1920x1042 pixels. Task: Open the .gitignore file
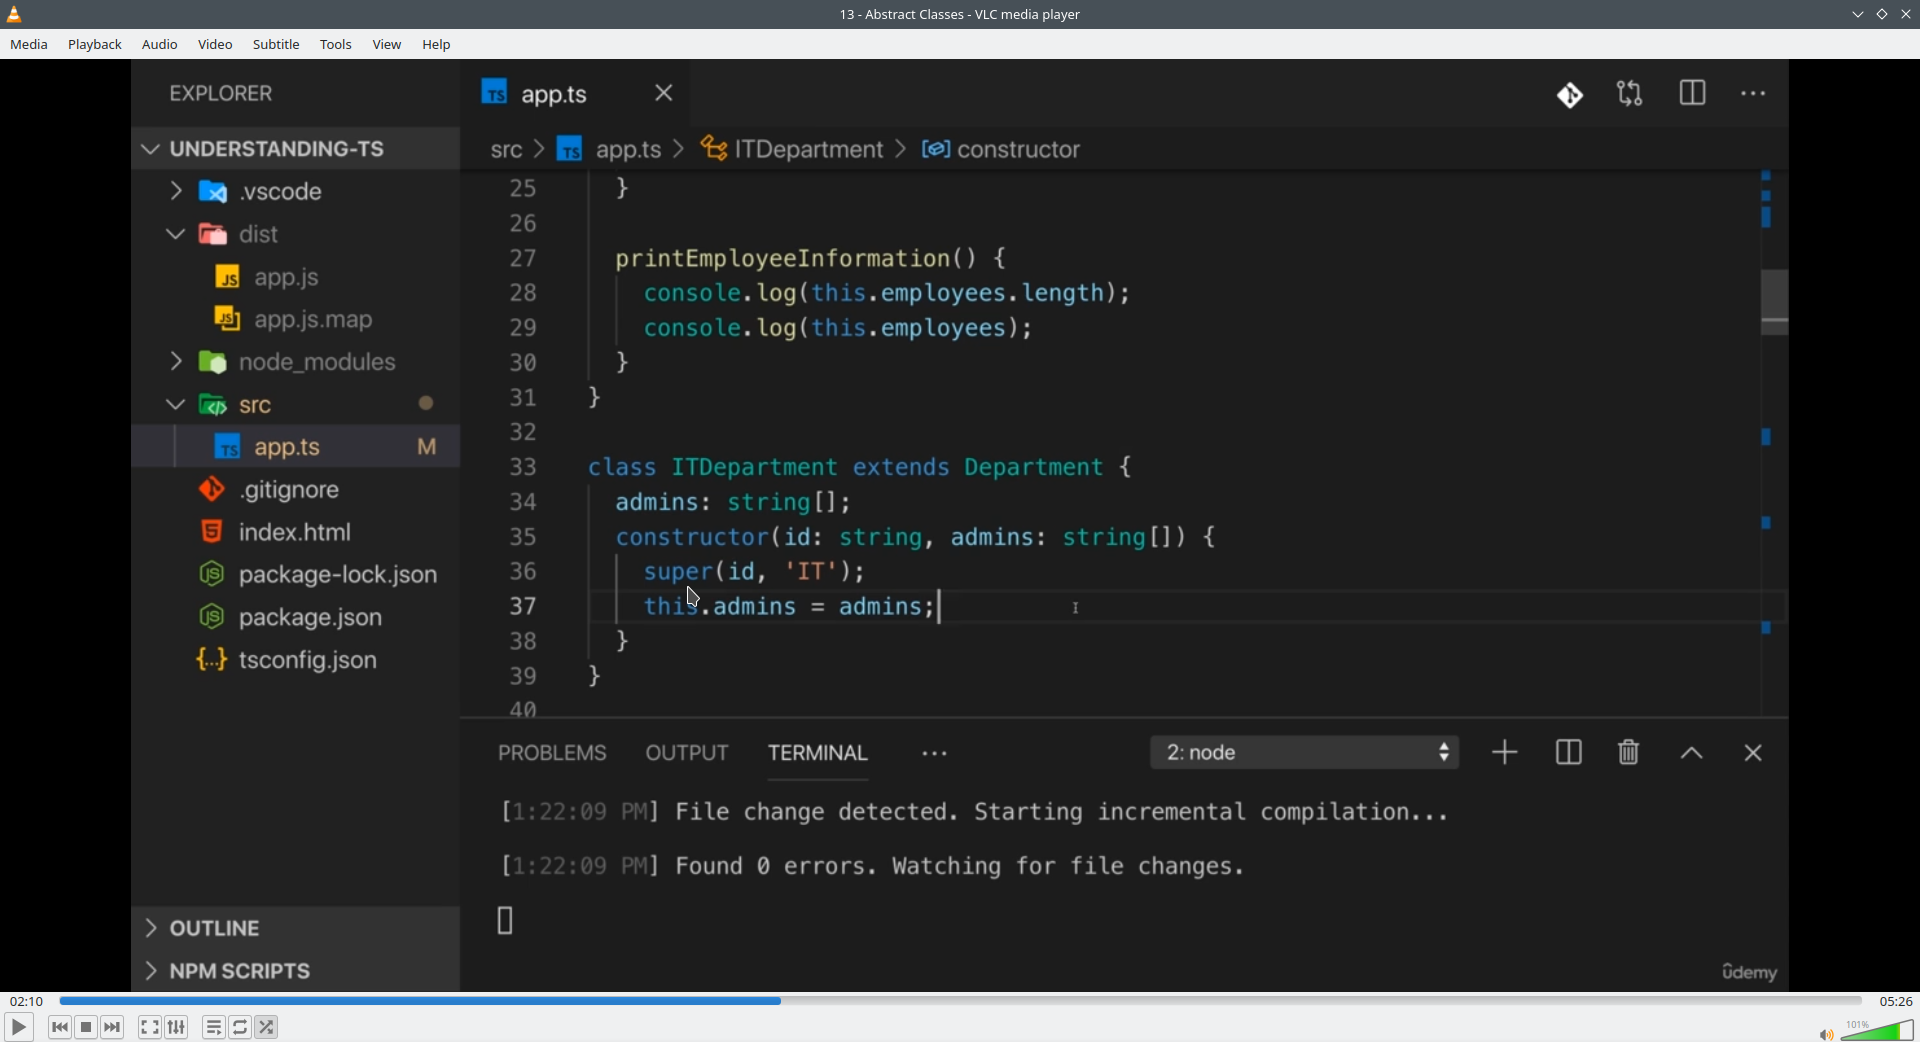[x=296, y=490]
